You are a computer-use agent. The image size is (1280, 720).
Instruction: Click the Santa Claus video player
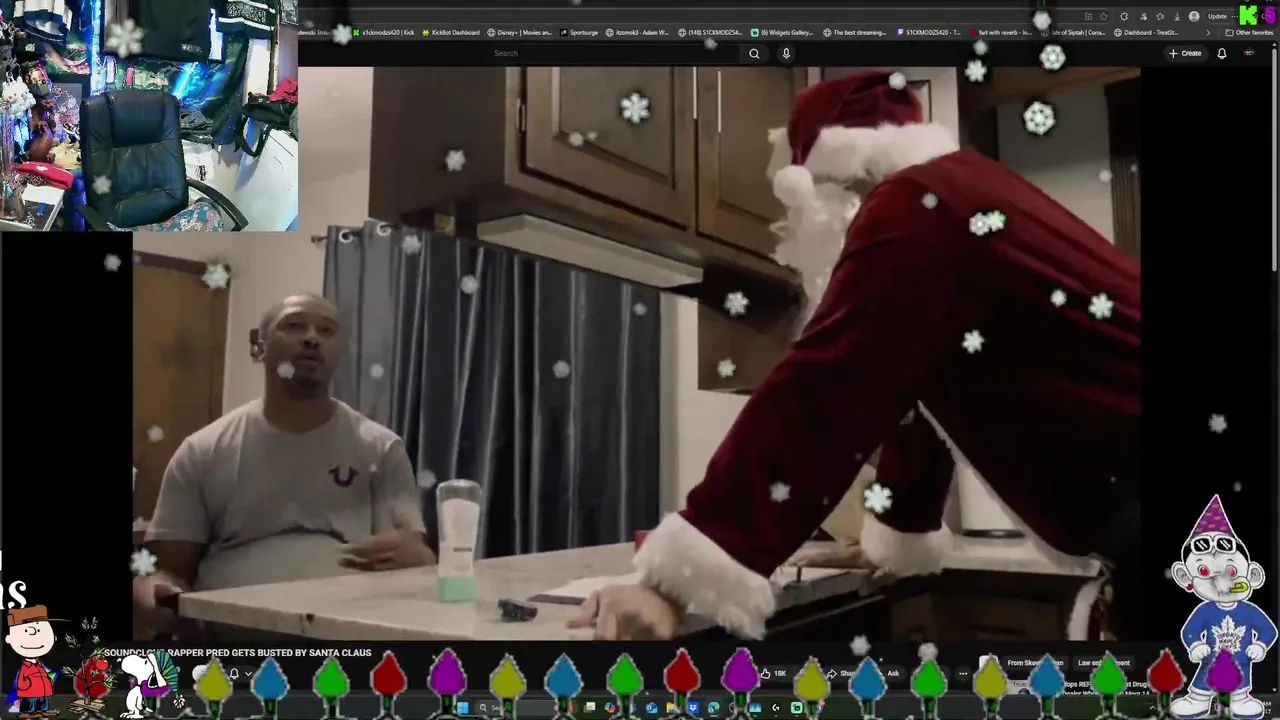[636, 353]
